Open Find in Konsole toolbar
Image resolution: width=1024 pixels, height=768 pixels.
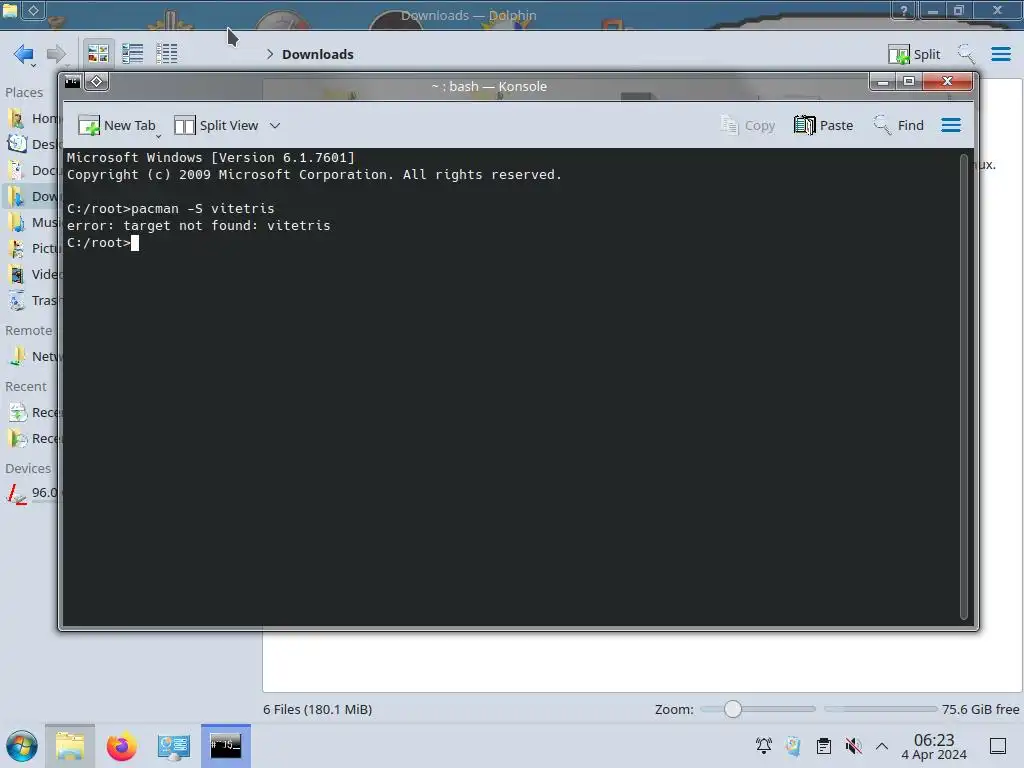click(x=899, y=125)
